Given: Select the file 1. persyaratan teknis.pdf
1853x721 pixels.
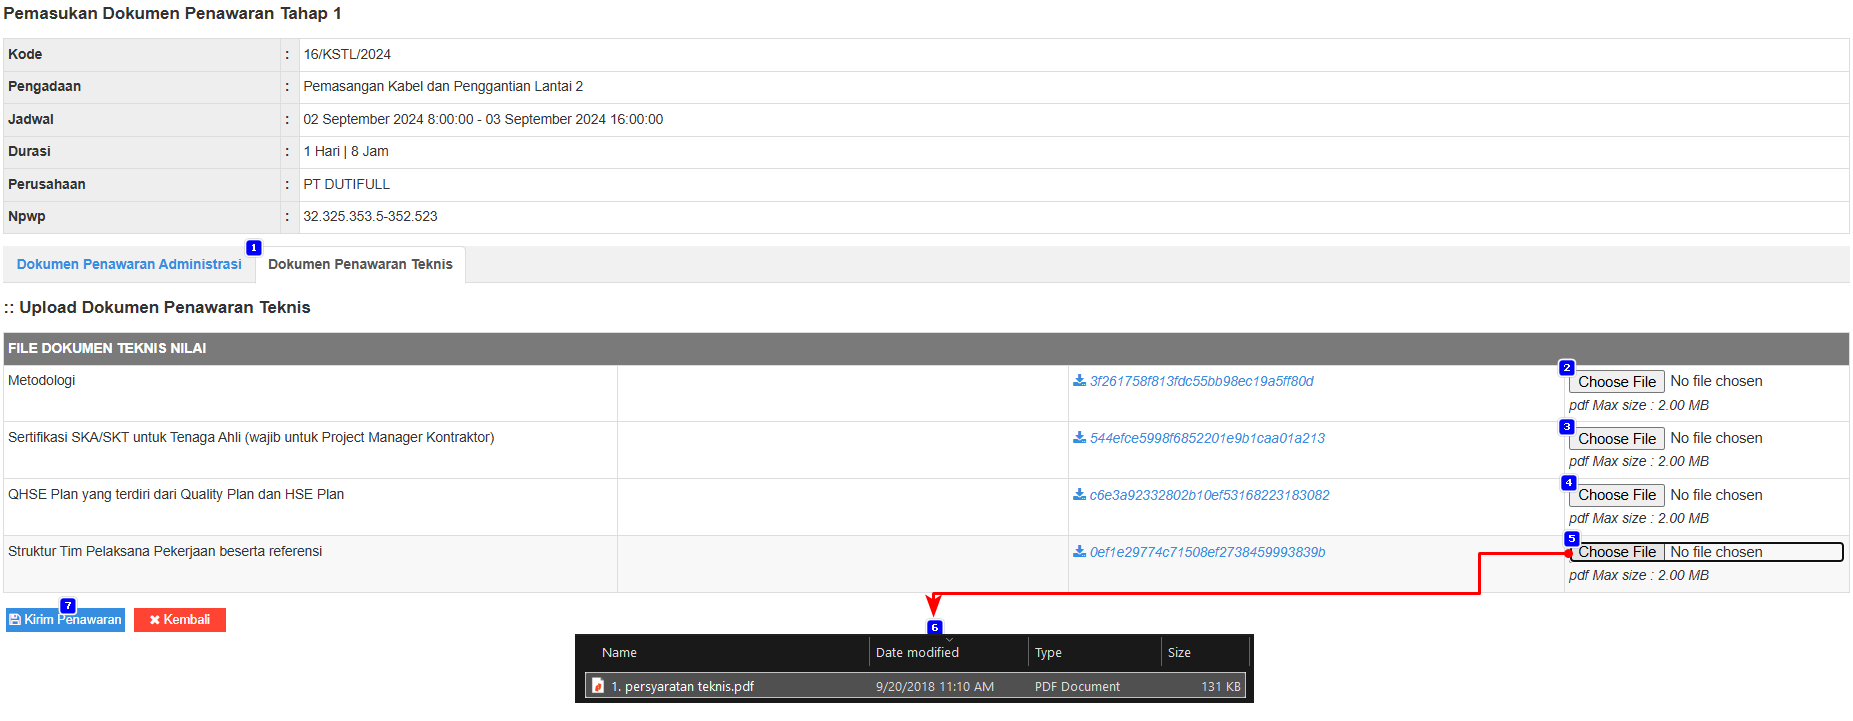Looking at the screenshot, I should (x=915, y=686).
